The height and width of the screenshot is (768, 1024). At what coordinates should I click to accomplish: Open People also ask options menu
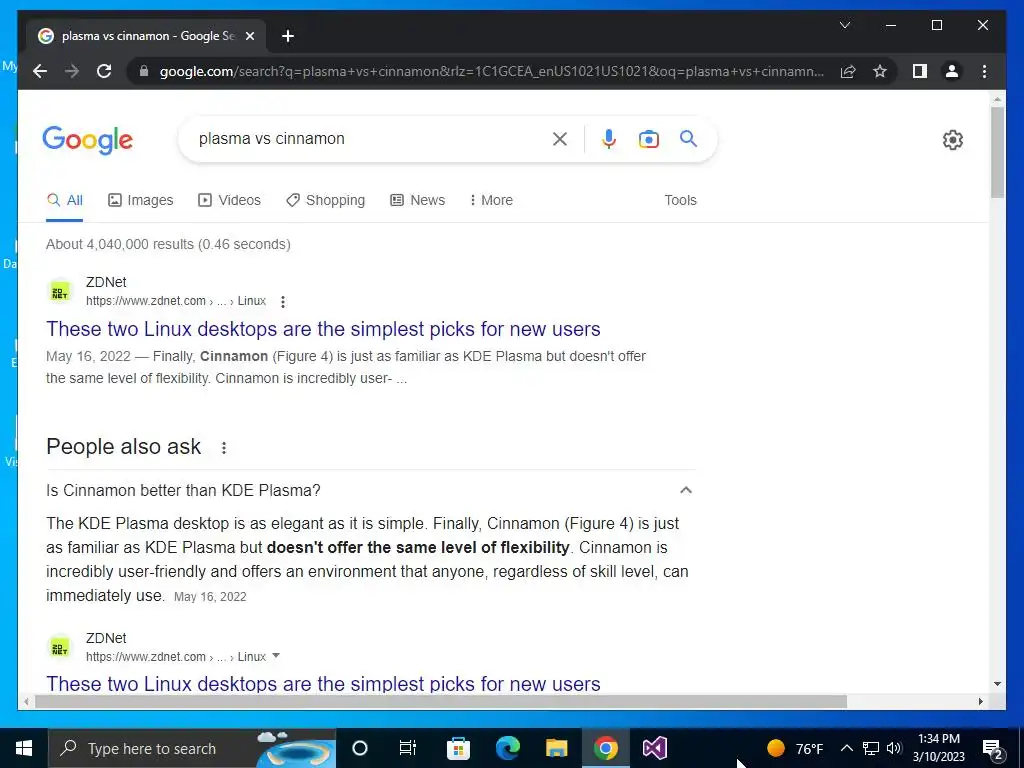pos(224,448)
